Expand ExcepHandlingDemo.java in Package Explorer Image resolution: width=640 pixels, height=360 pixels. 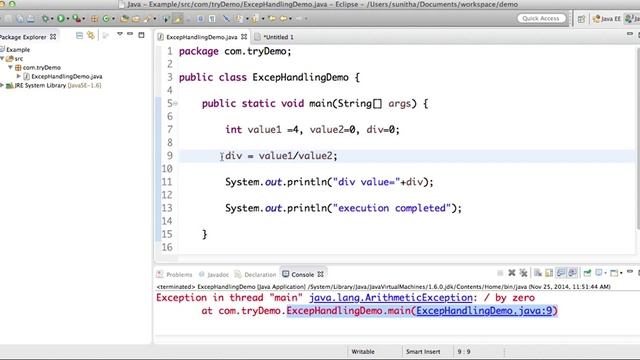click(18, 76)
